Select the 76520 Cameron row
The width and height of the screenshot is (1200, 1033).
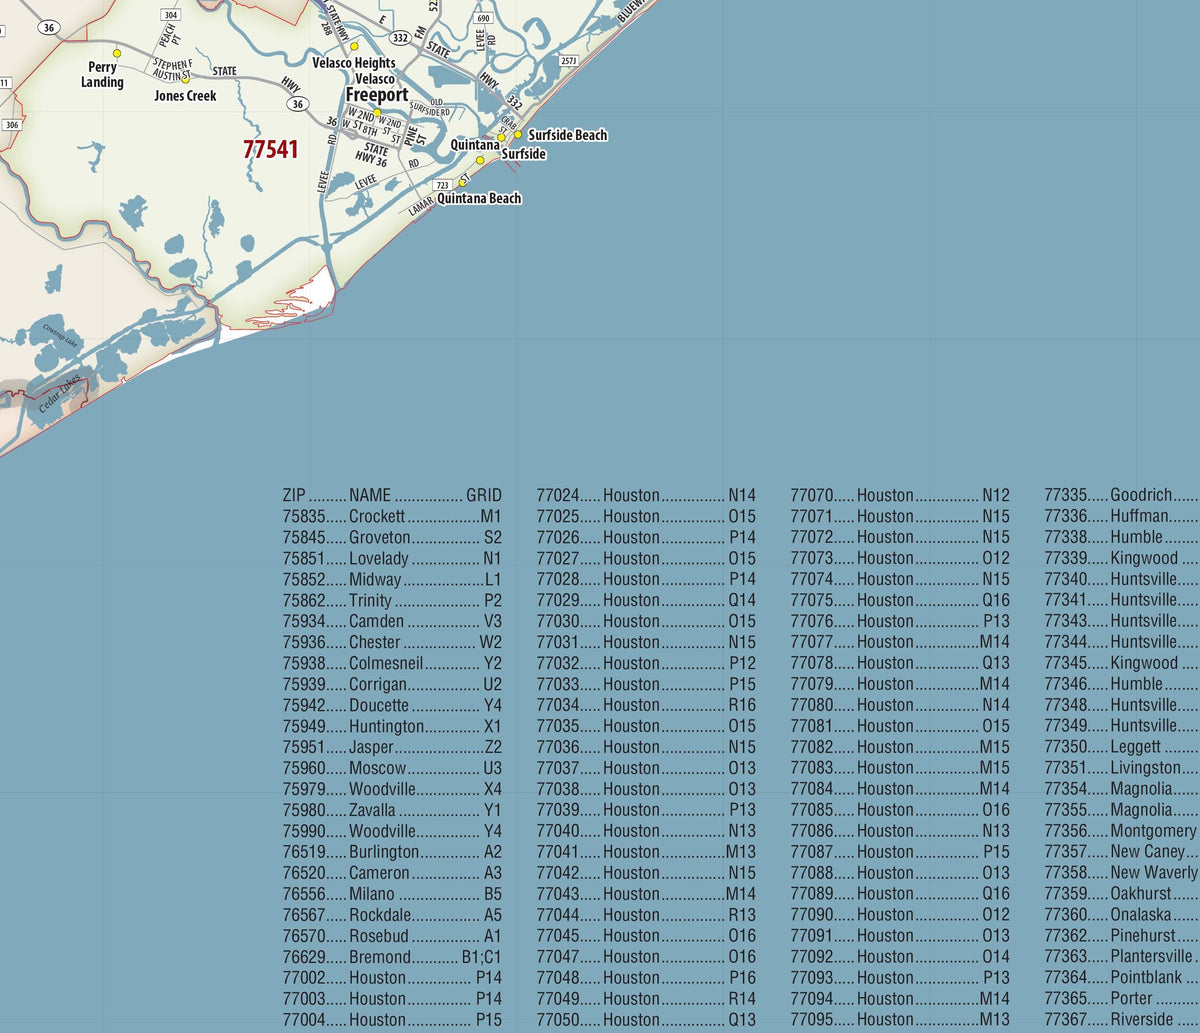[392, 873]
